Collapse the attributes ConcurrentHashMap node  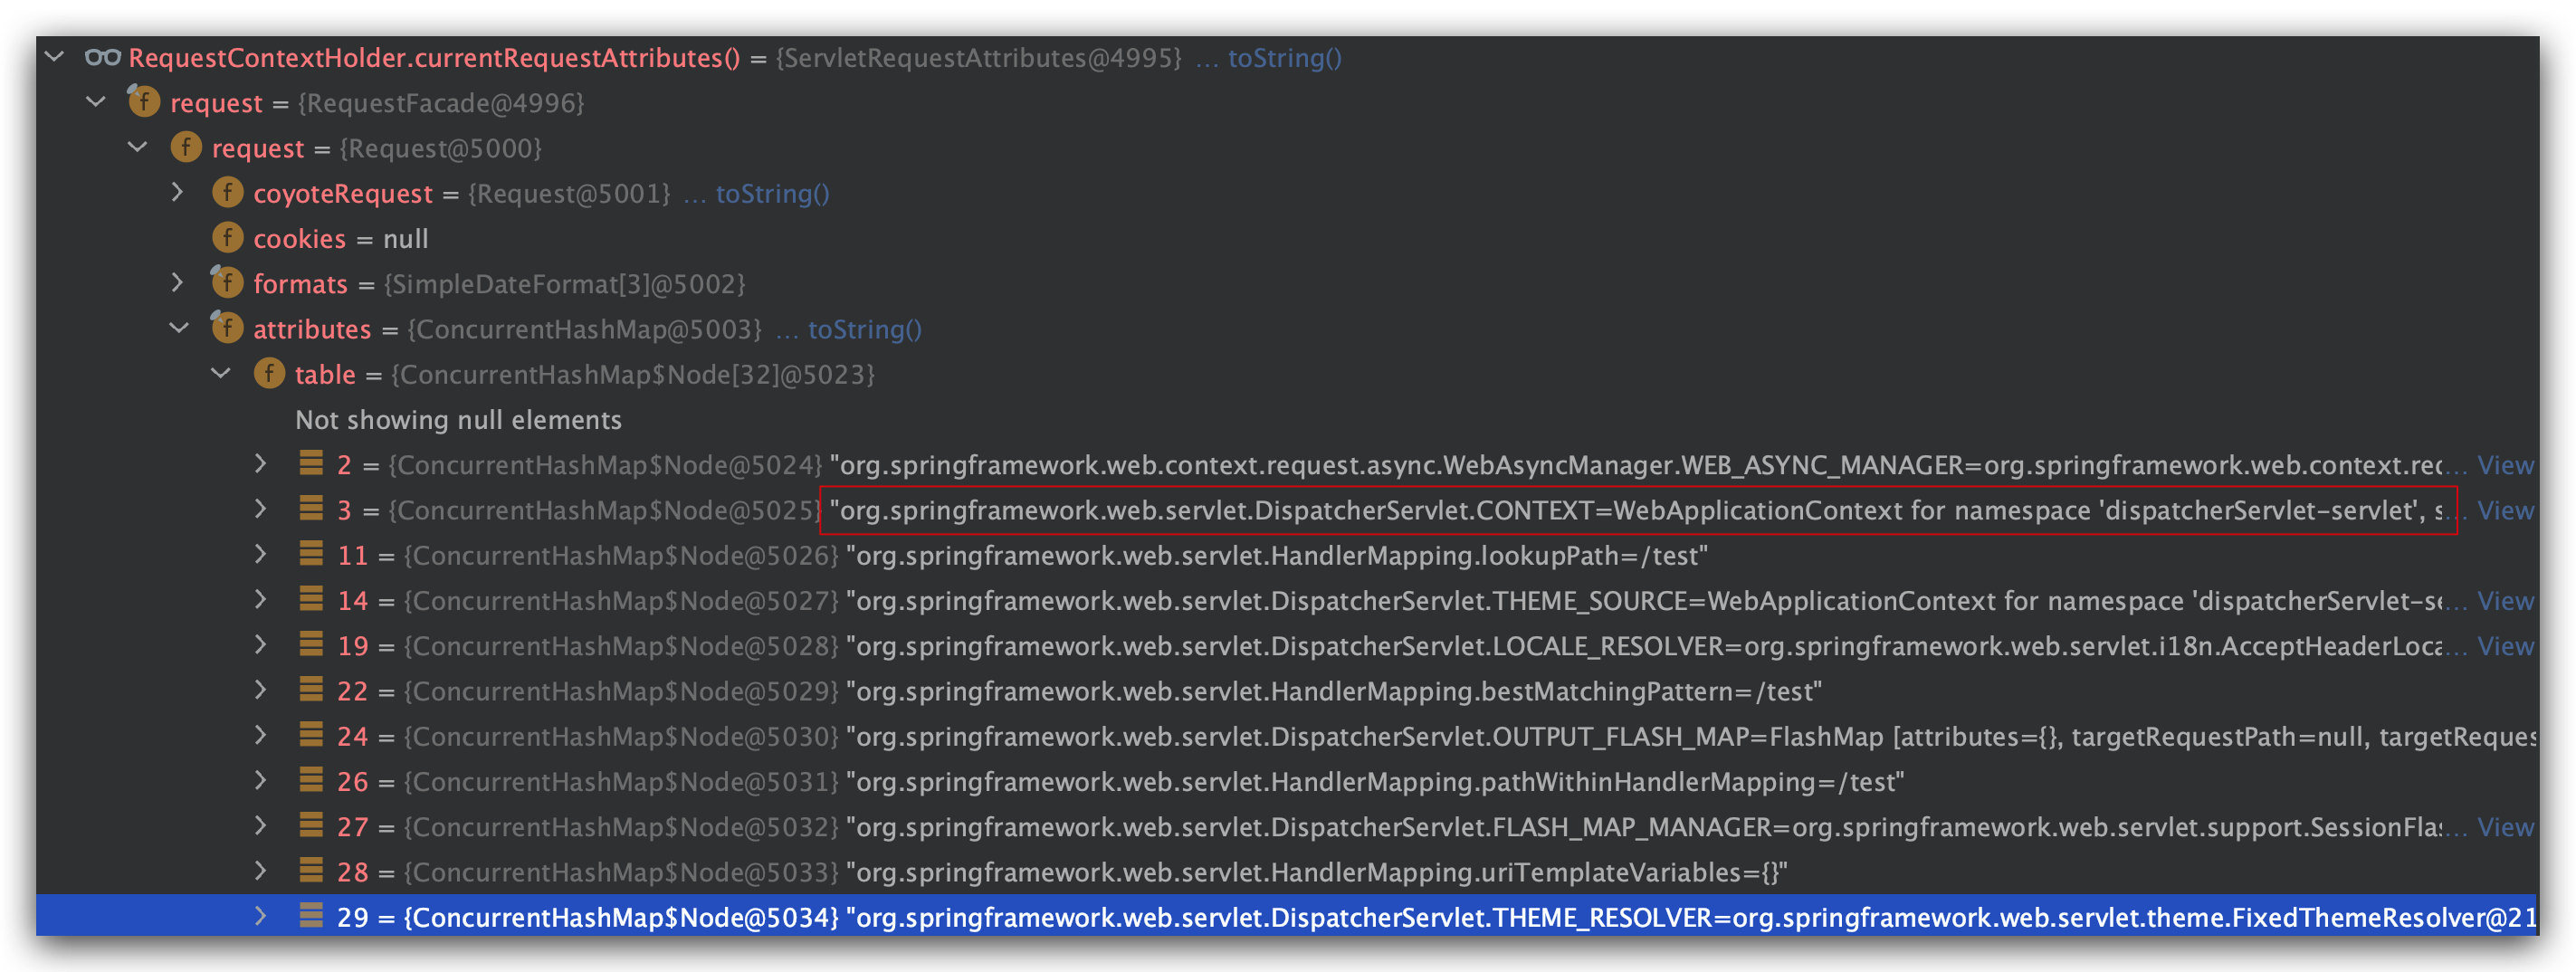click(x=179, y=328)
